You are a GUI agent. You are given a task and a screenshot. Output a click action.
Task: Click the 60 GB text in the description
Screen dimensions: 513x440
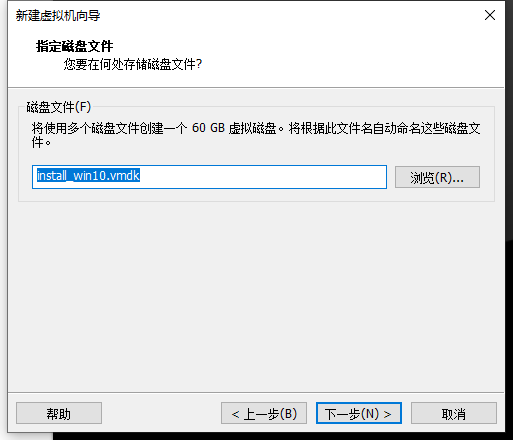tap(208, 128)
